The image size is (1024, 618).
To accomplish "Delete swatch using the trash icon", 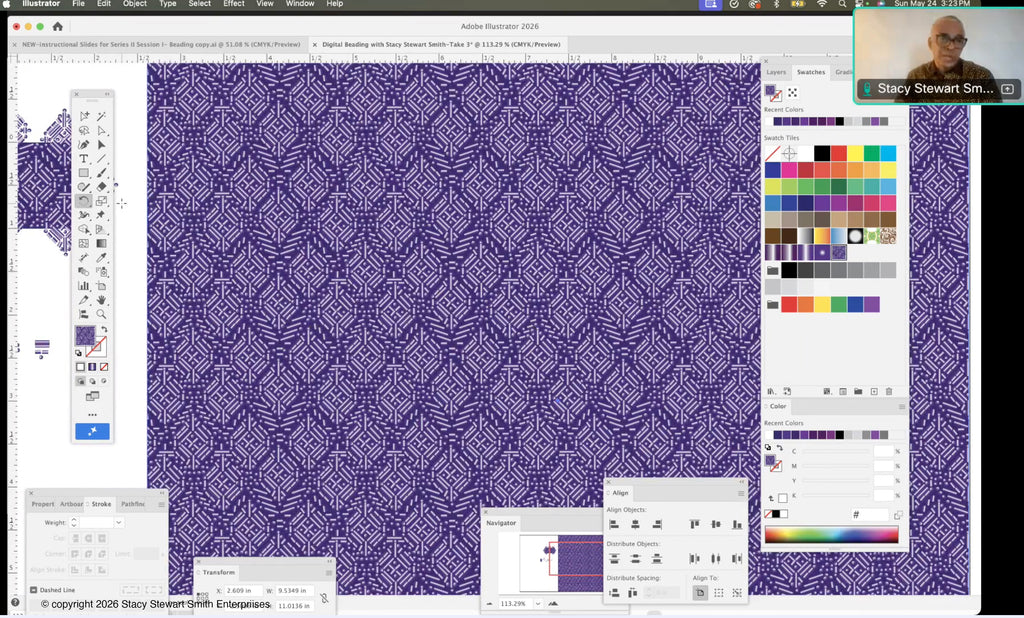I will point(889,391).
